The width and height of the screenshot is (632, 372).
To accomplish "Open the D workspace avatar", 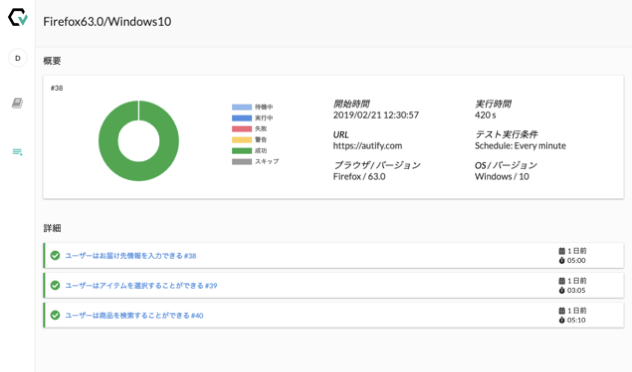I will pyautogui.click(x=18, y=58).
